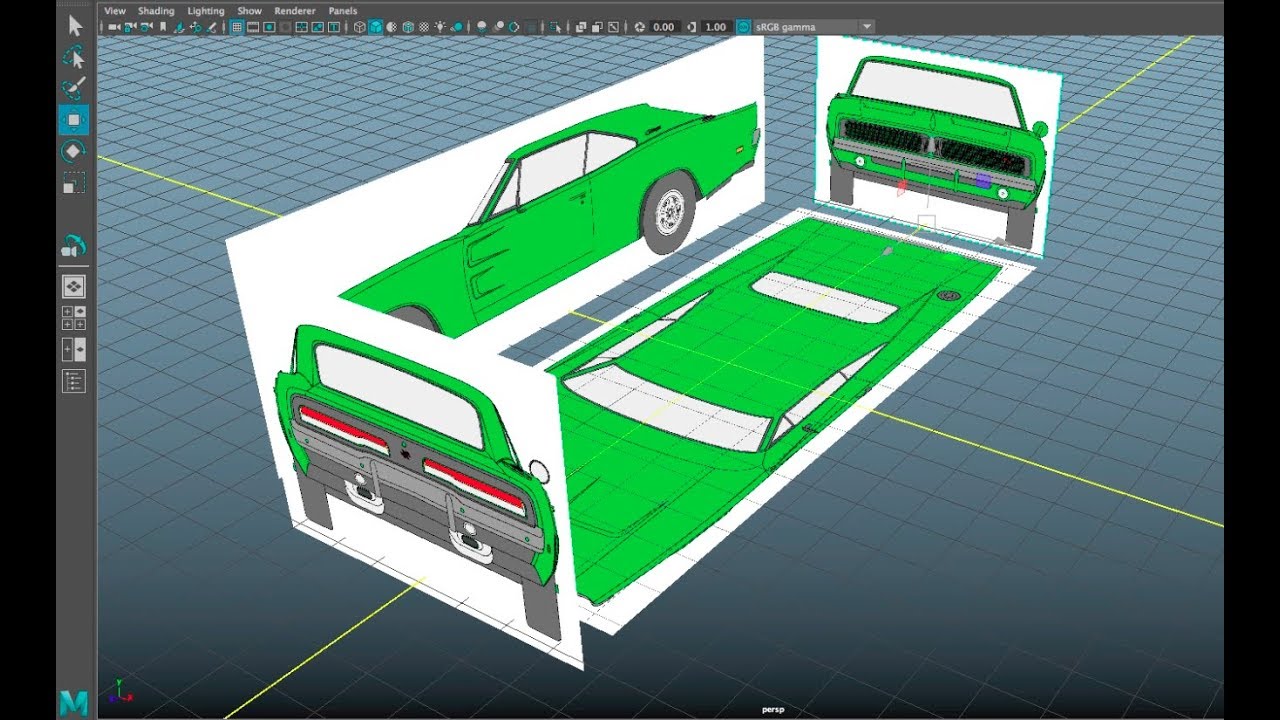Reset viewport Gamma icon
This screenshot has width=1280, height=720.
click(x=691, y=27)
